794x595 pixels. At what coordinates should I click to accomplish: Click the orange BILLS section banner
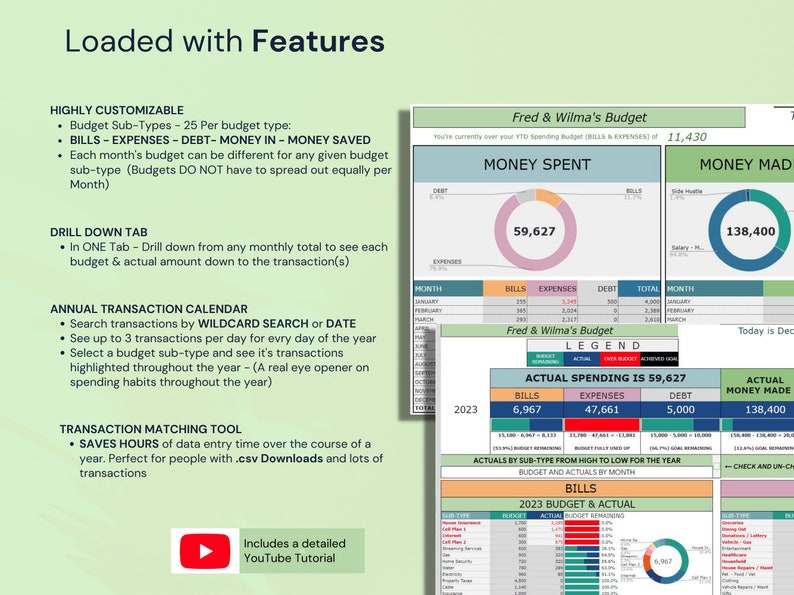click(x=577, y=489)
